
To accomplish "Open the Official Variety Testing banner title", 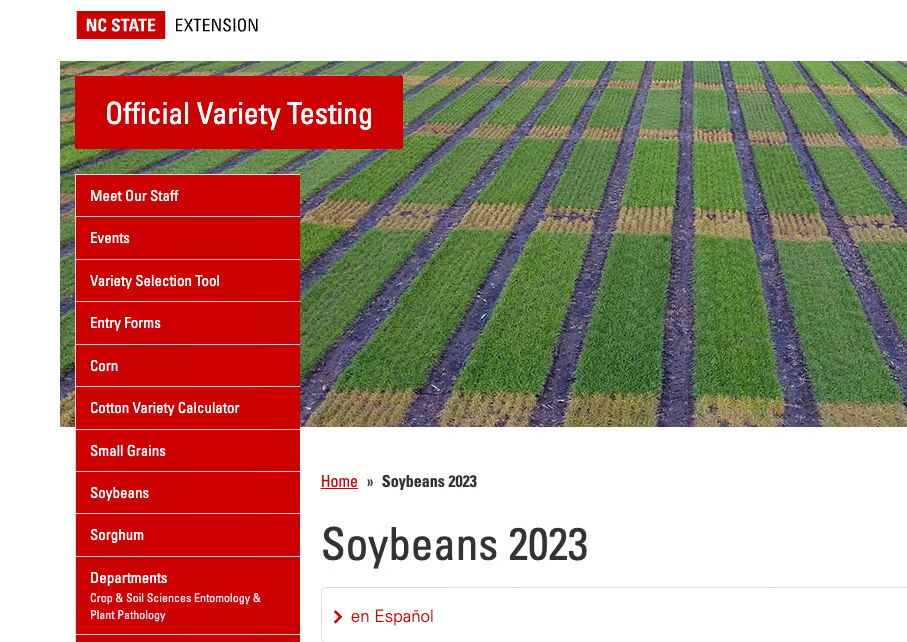I will [x=239, y=113].
